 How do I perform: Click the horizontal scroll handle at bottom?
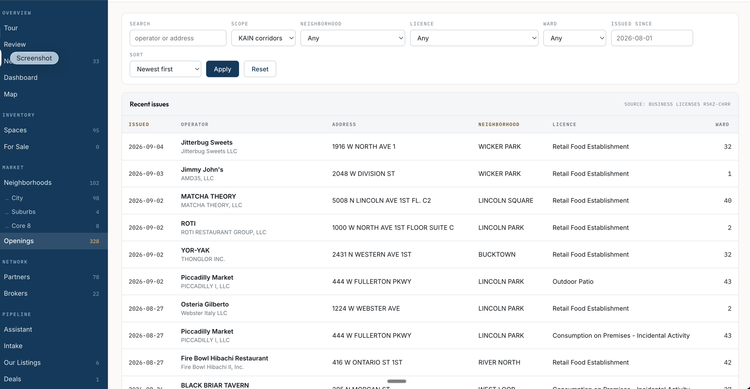click(x=397, y=381)
